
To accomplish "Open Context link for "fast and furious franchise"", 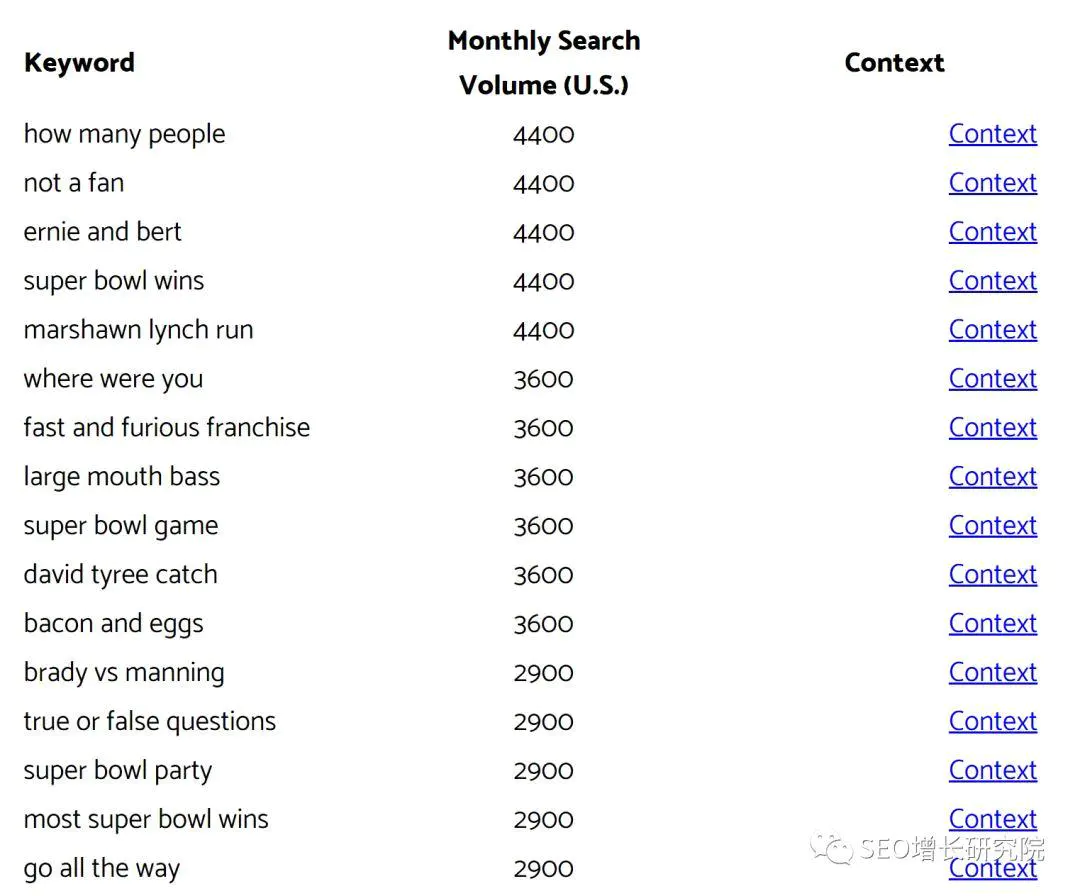I will click(993, 427).
